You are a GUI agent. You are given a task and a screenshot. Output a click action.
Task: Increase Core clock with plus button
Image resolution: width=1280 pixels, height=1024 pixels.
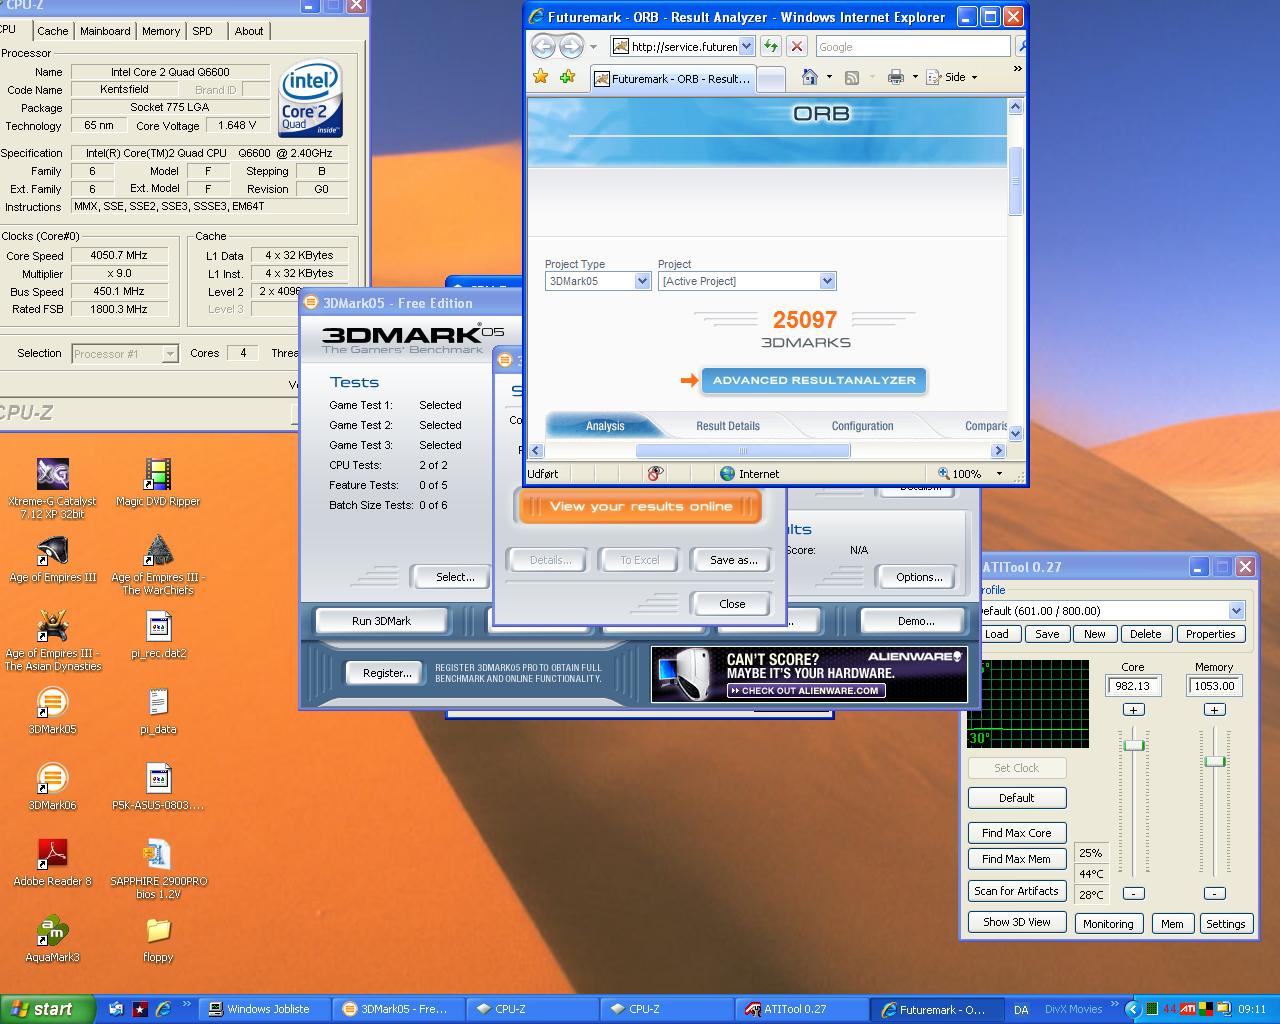click(1133, 710)
